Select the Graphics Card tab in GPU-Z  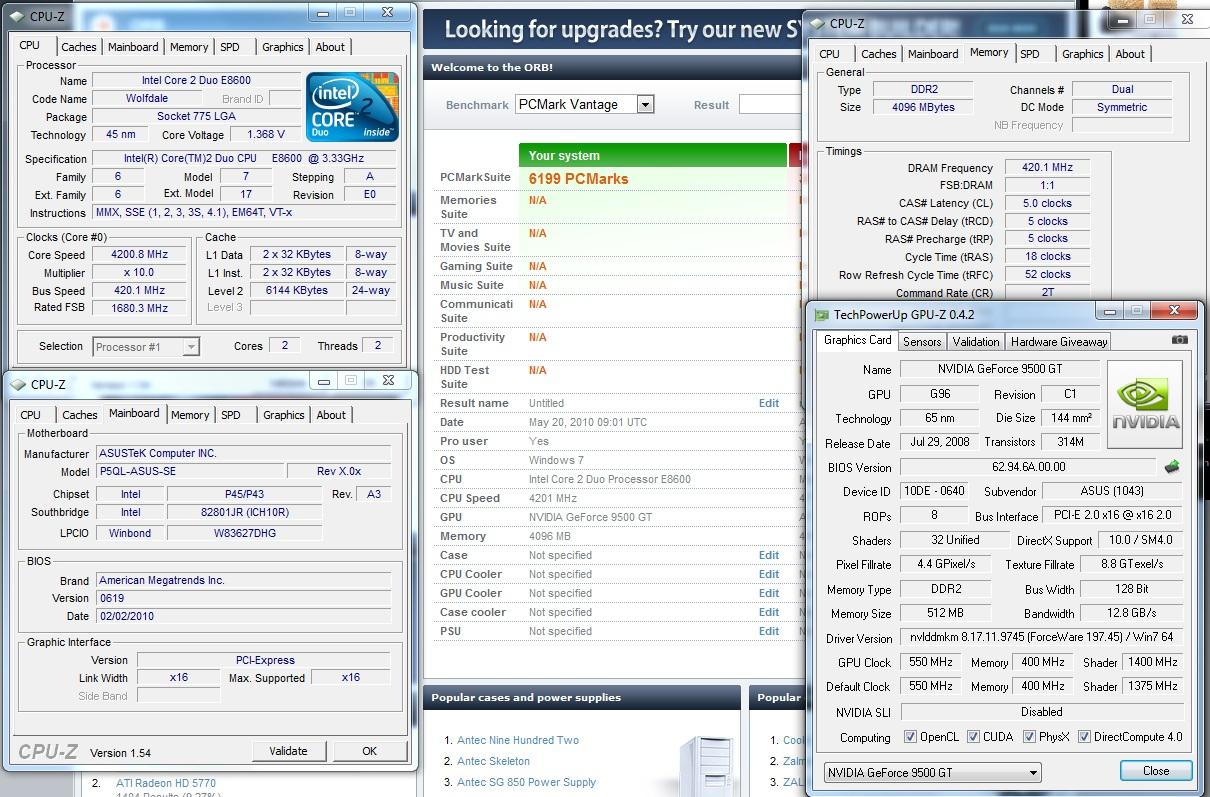[857, 340]
